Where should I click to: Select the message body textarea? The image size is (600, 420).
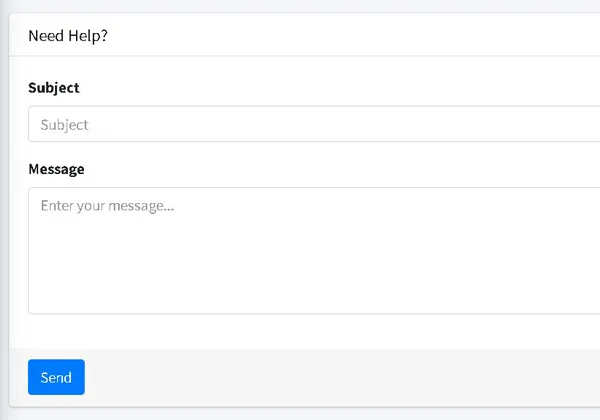point(314,251)
